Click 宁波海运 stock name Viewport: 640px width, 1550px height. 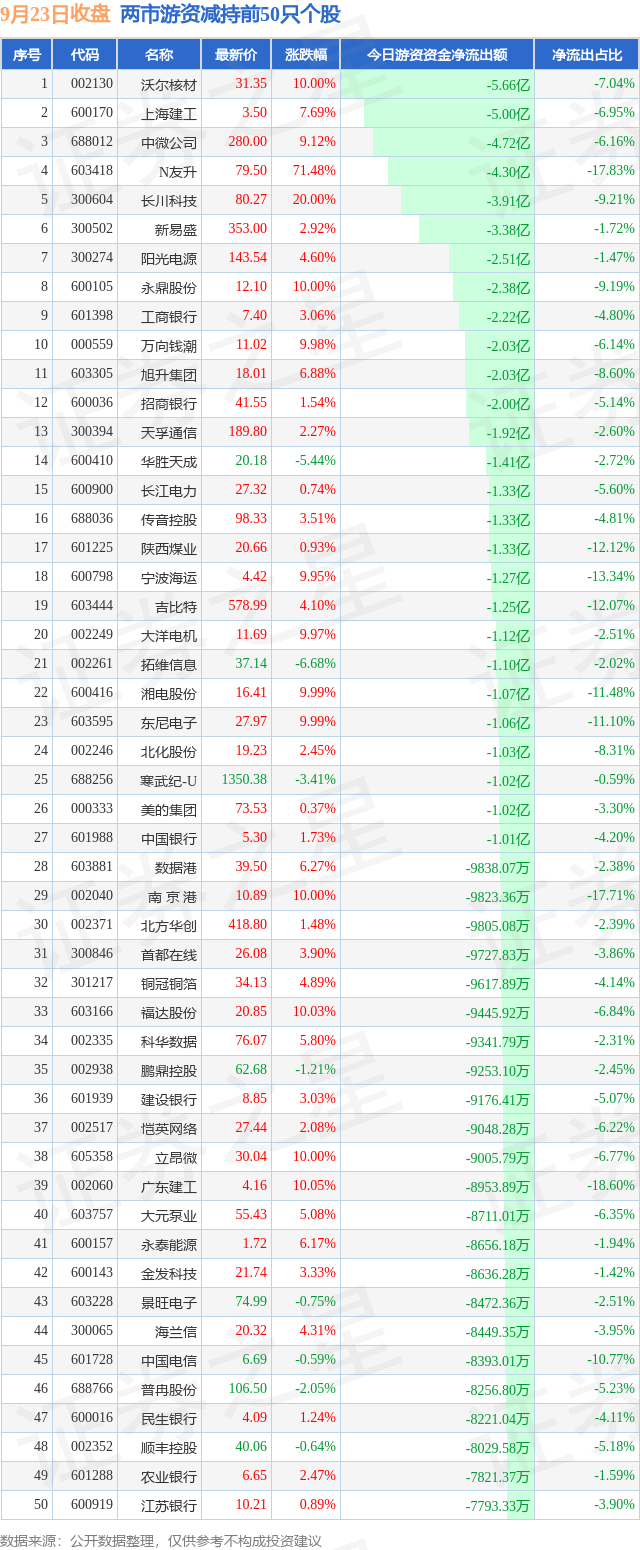pos(169,577)
